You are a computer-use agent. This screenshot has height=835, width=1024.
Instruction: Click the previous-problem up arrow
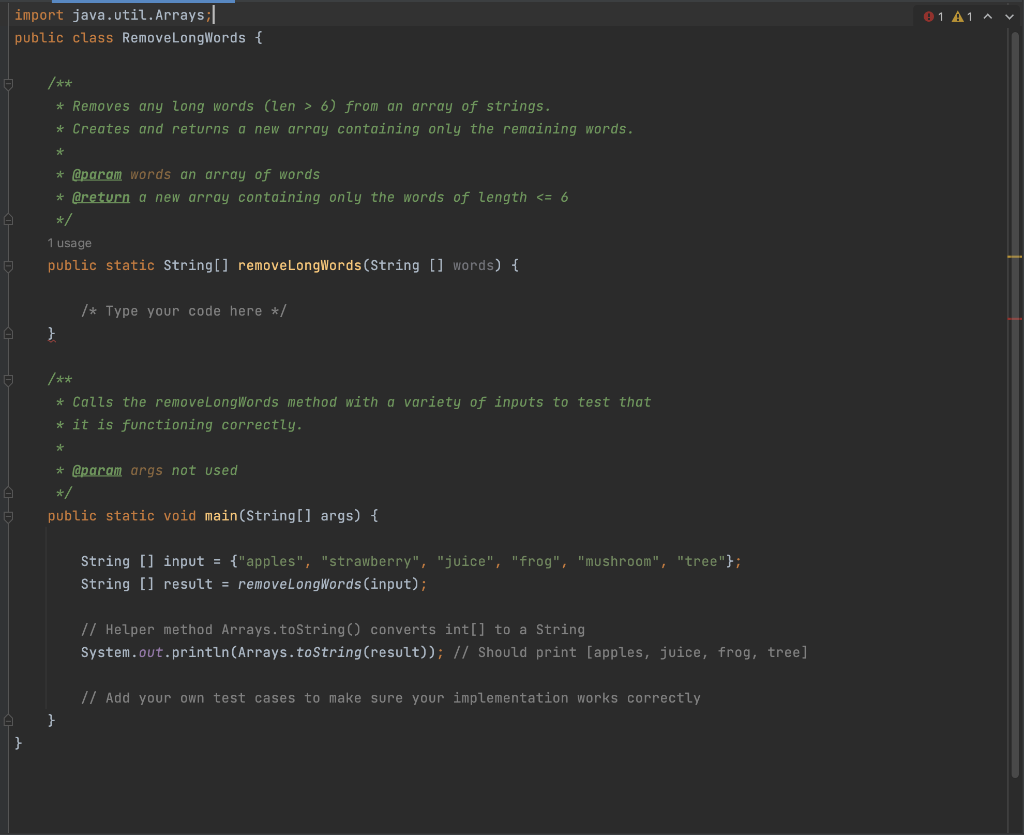(989, 16)
